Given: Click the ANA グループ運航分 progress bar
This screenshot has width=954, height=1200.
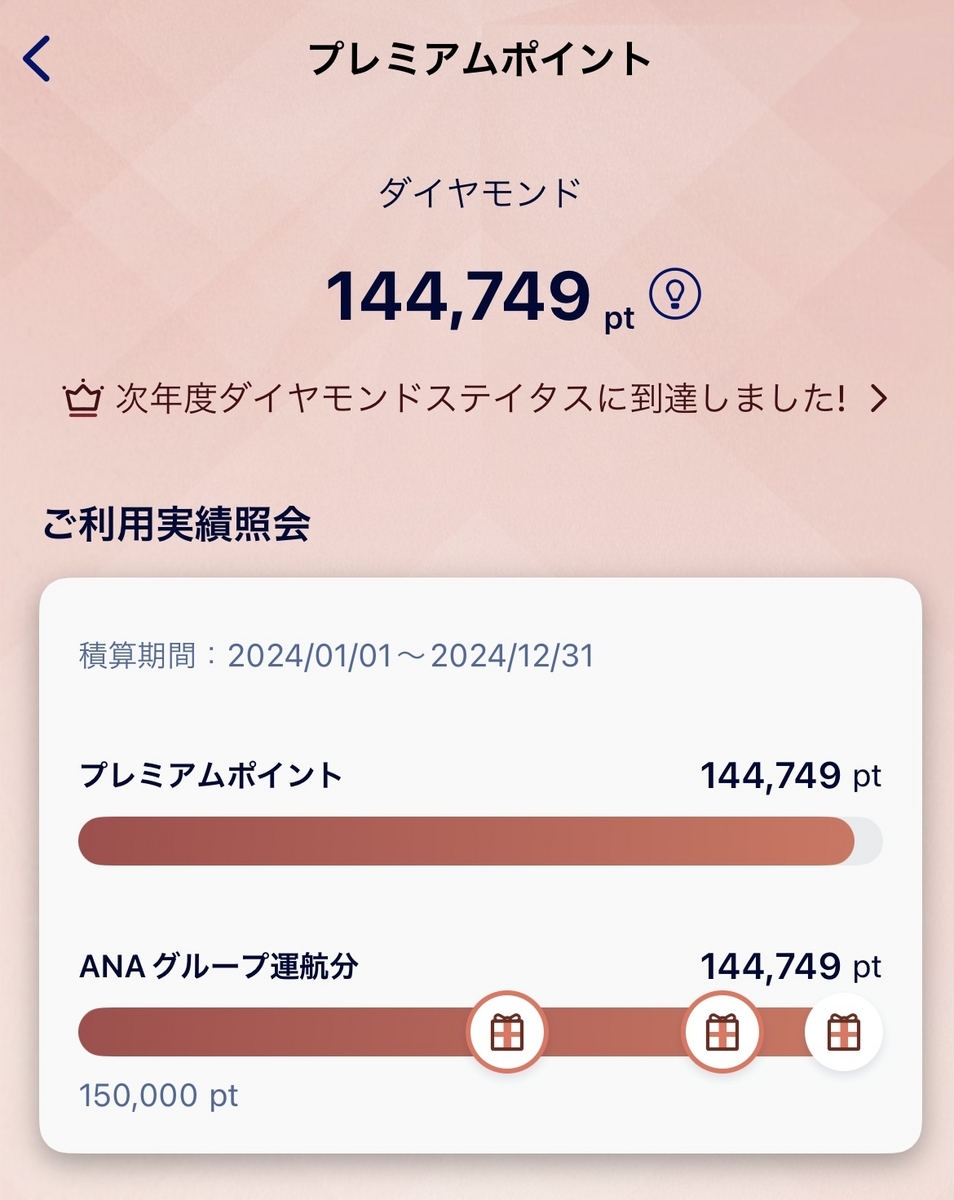Looking at the screenshot, I should (x=480, y=1031).
